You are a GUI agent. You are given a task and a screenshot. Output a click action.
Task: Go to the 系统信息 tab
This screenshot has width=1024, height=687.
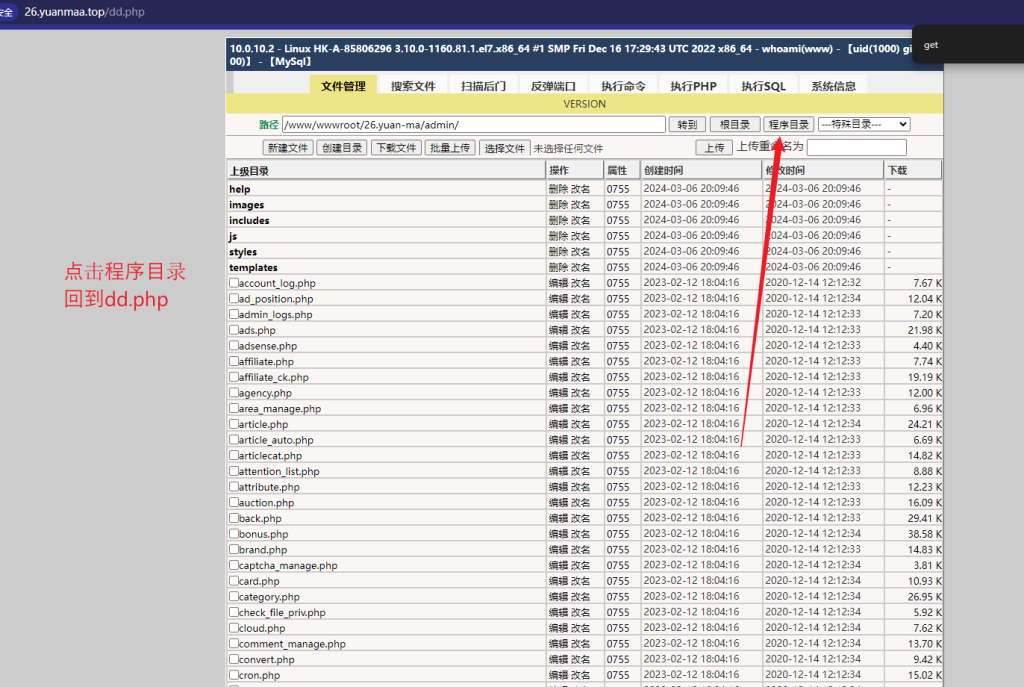point(833,86)
